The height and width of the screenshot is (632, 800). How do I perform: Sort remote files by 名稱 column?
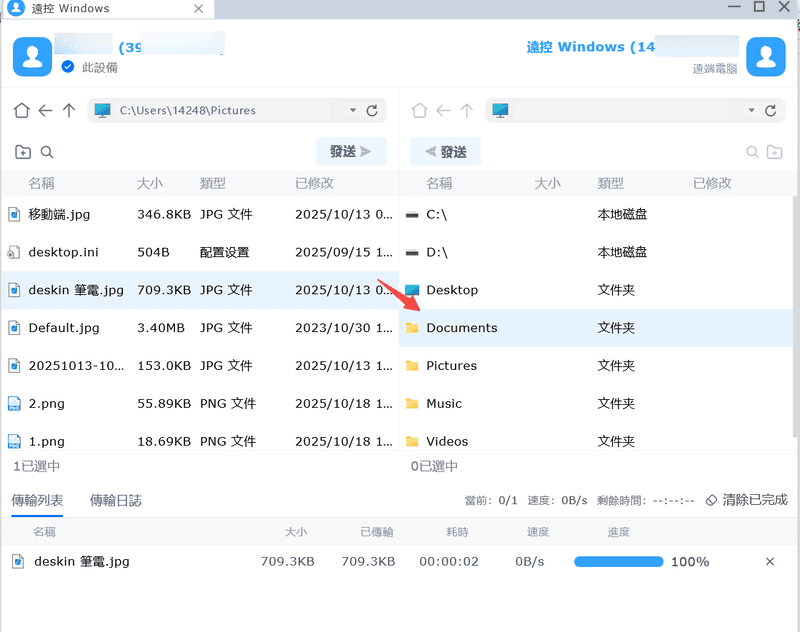(x=439, y=183)
